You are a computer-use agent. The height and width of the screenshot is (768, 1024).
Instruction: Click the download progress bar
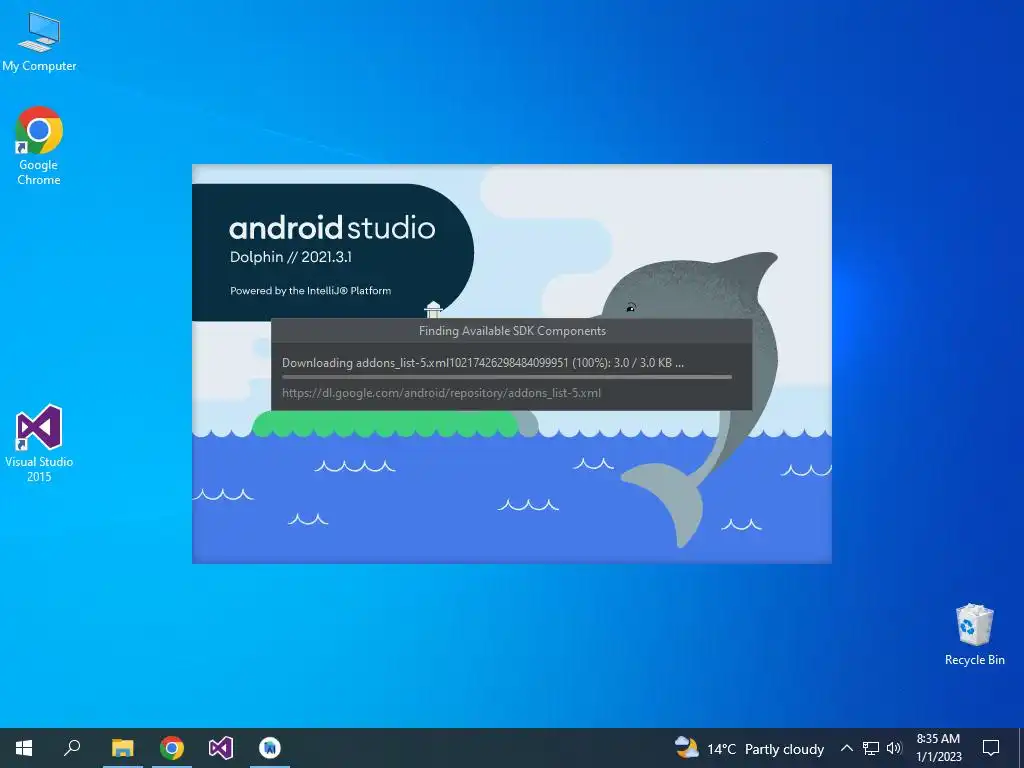click(x=507, y=377)
